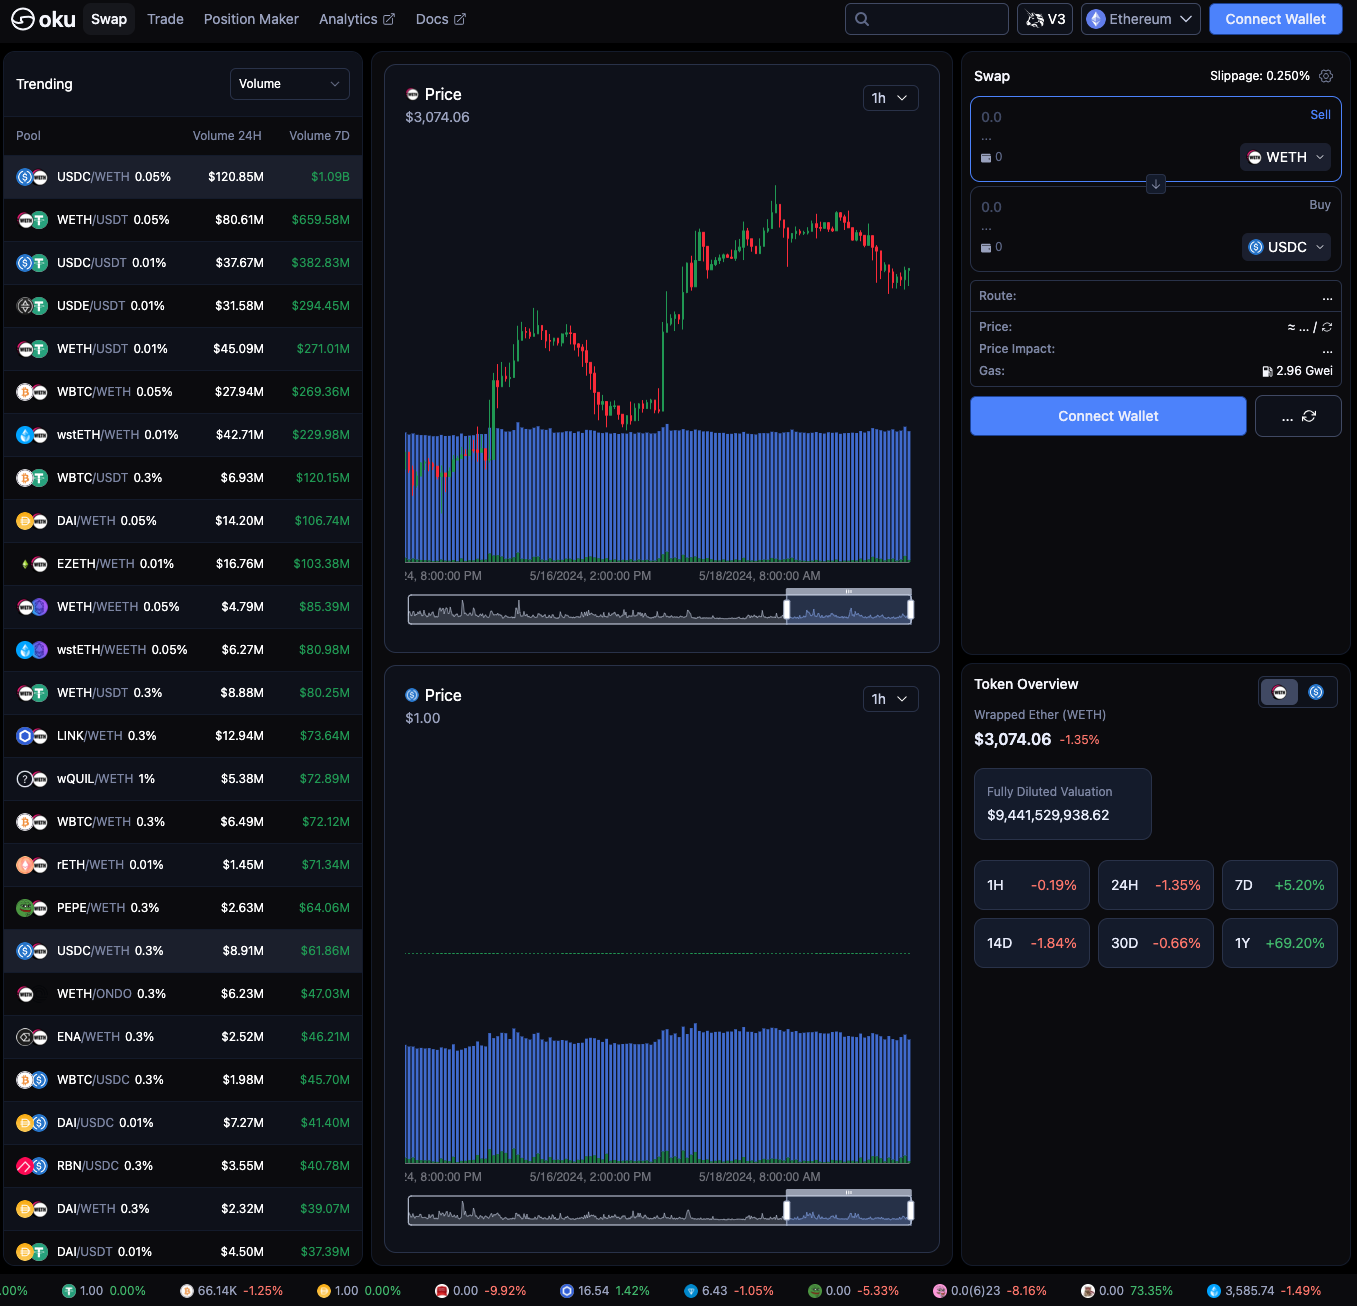Select the ENA/WETH 0.3% pool row
This screenshot has height=1306, width=1357.
click(183, 1037)
